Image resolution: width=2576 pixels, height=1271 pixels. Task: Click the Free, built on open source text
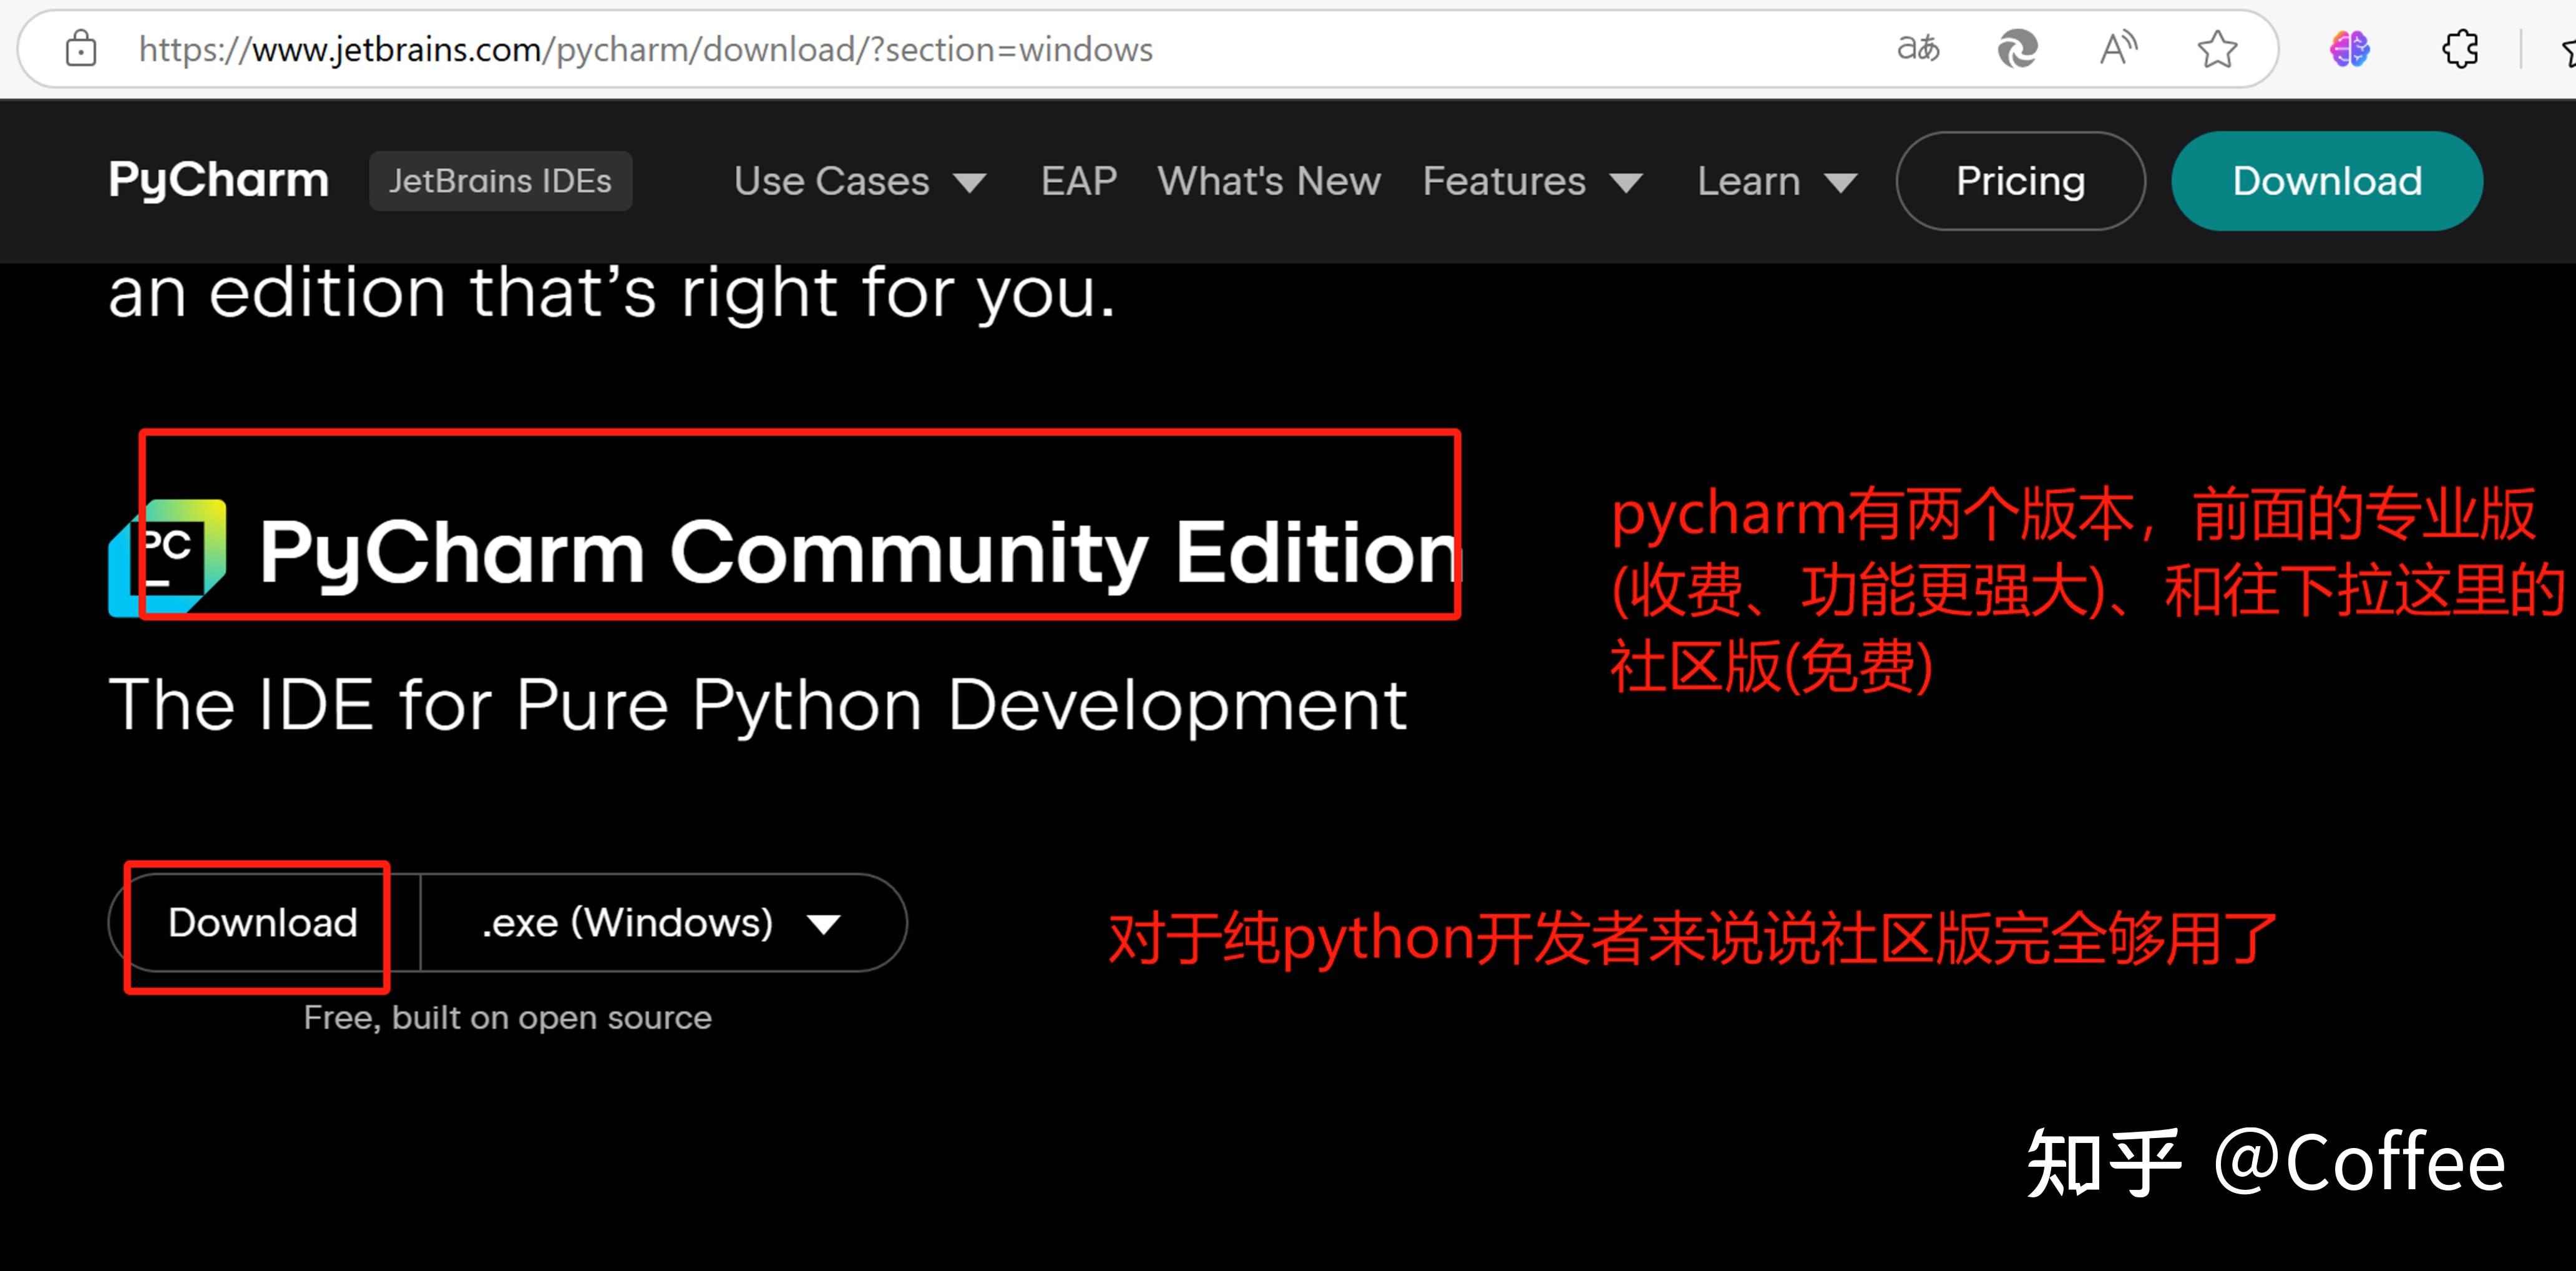pyautogui.click(x=507, y=1017)
